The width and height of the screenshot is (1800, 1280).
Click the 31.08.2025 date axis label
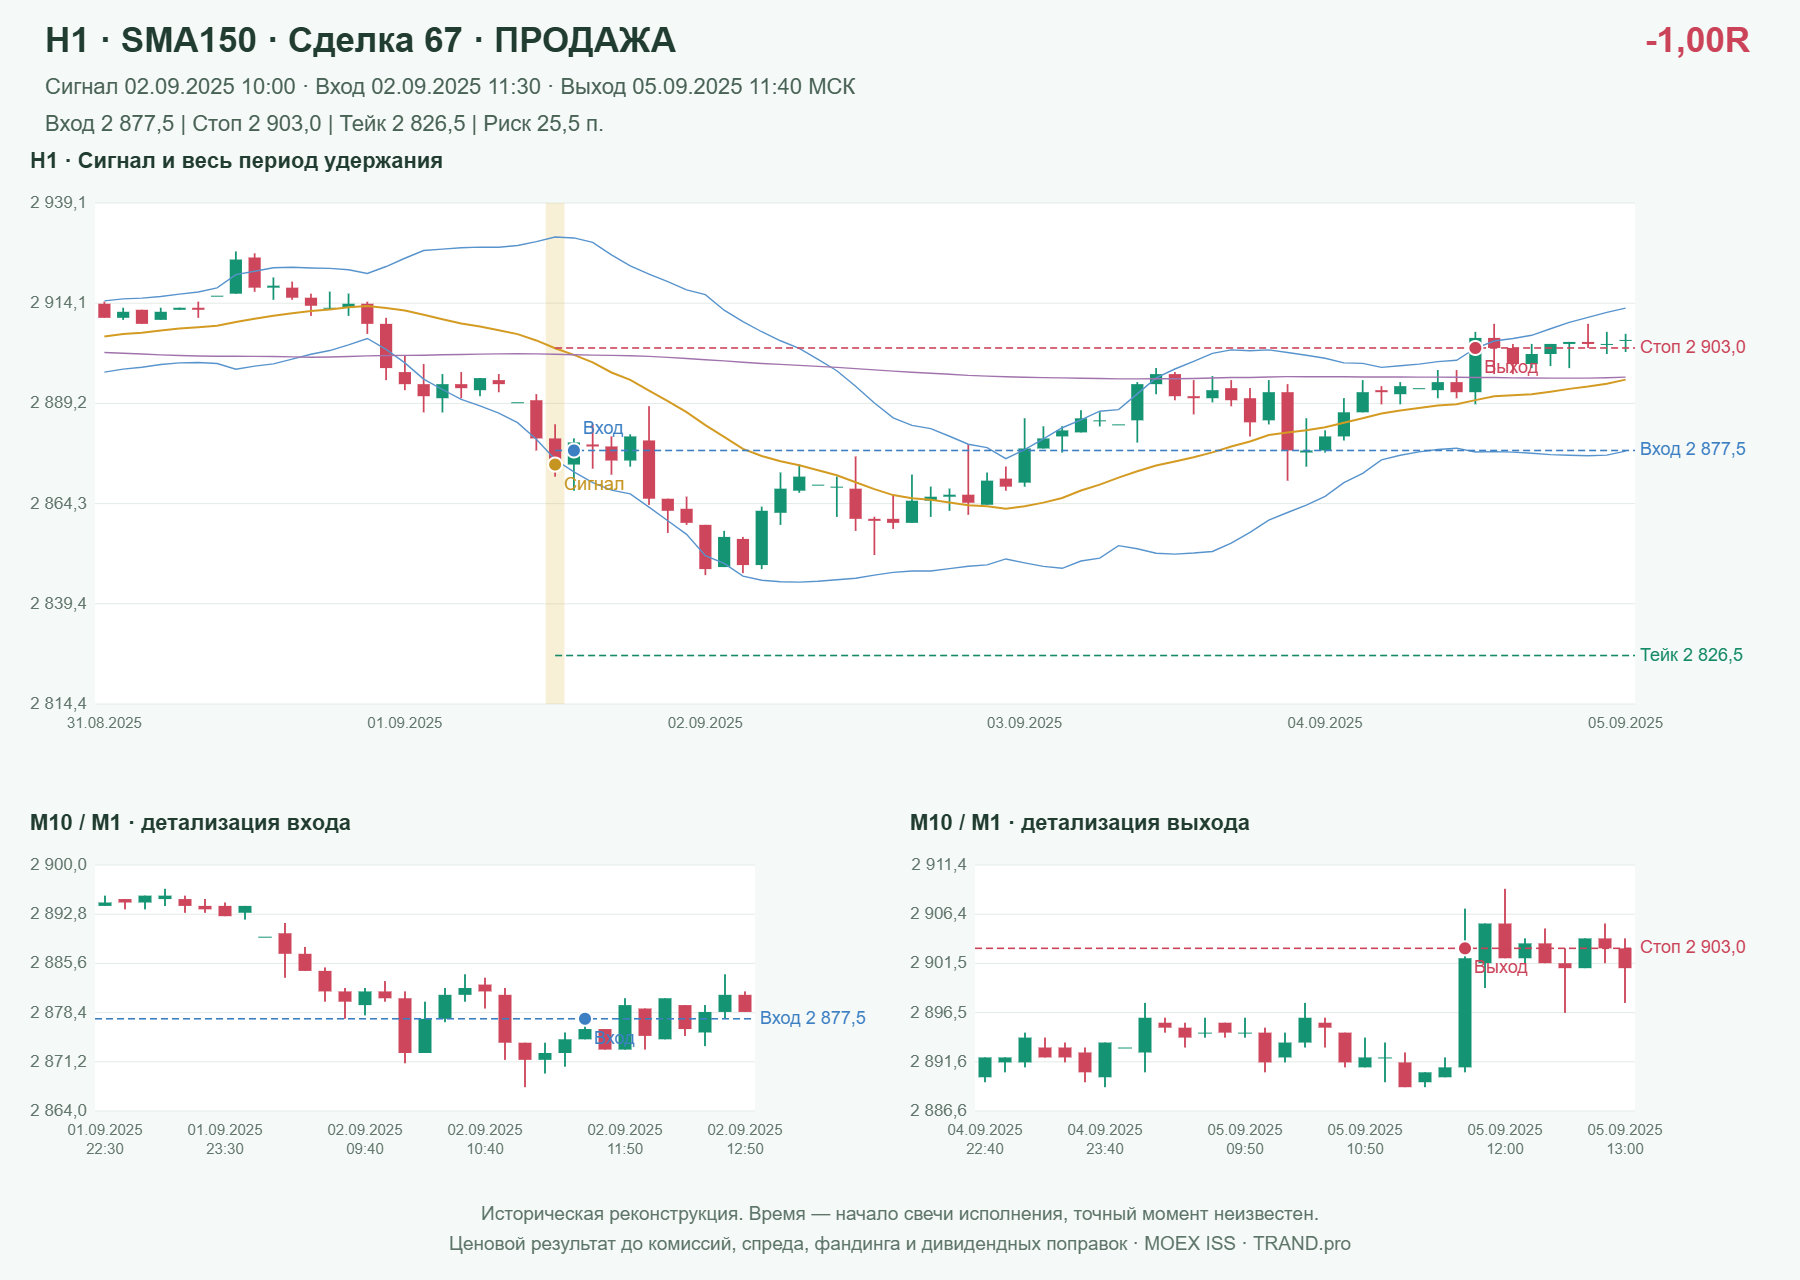(104, 723)
